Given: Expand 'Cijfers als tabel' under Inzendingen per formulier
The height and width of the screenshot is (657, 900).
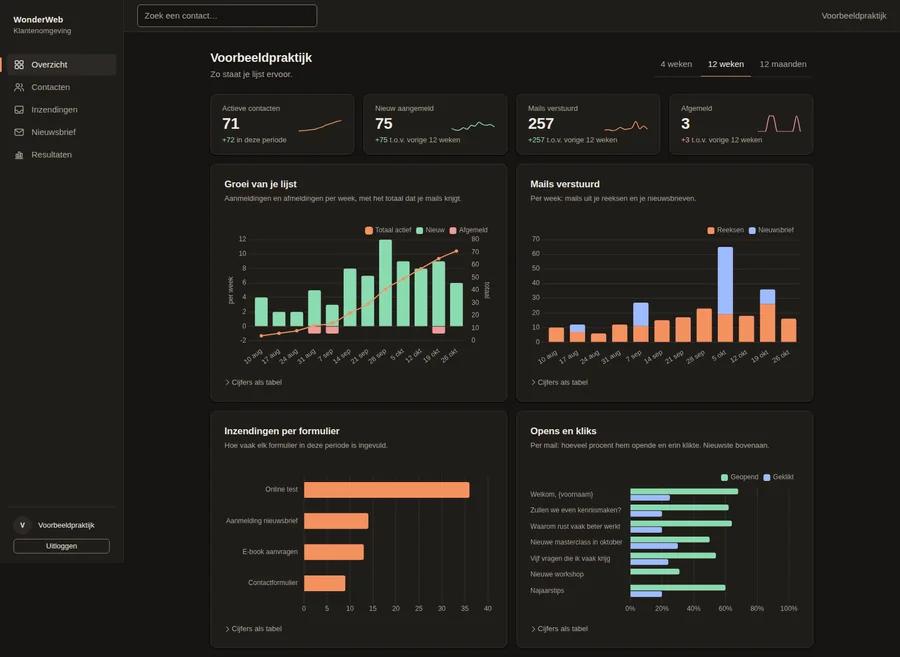Looking at the screenshot, I should pos(253,629).
